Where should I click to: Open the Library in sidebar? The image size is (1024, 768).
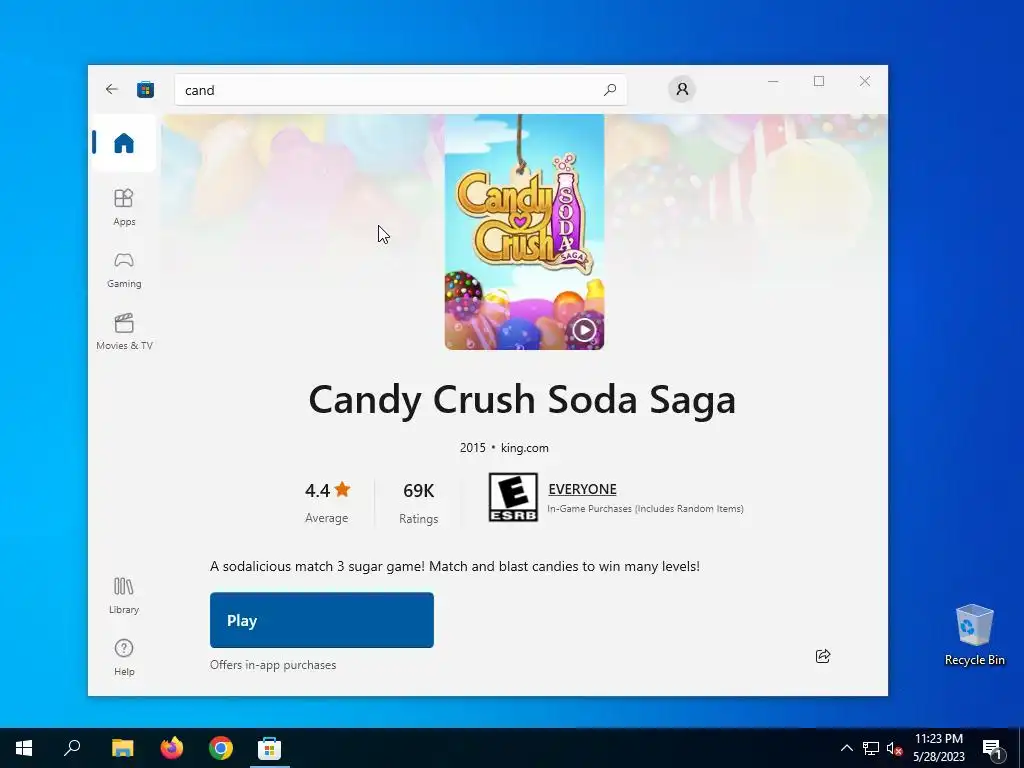click(x=124, y=596)
